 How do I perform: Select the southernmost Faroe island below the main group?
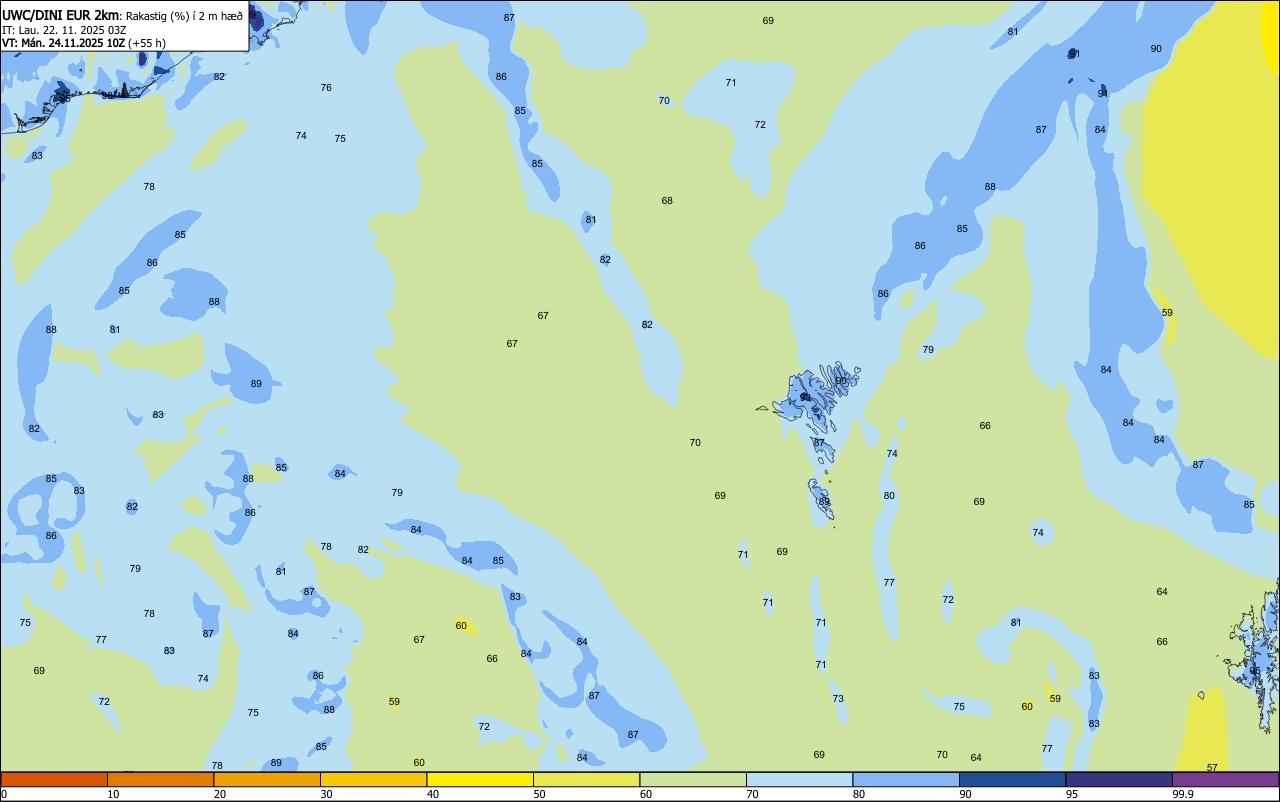[821, 500]
